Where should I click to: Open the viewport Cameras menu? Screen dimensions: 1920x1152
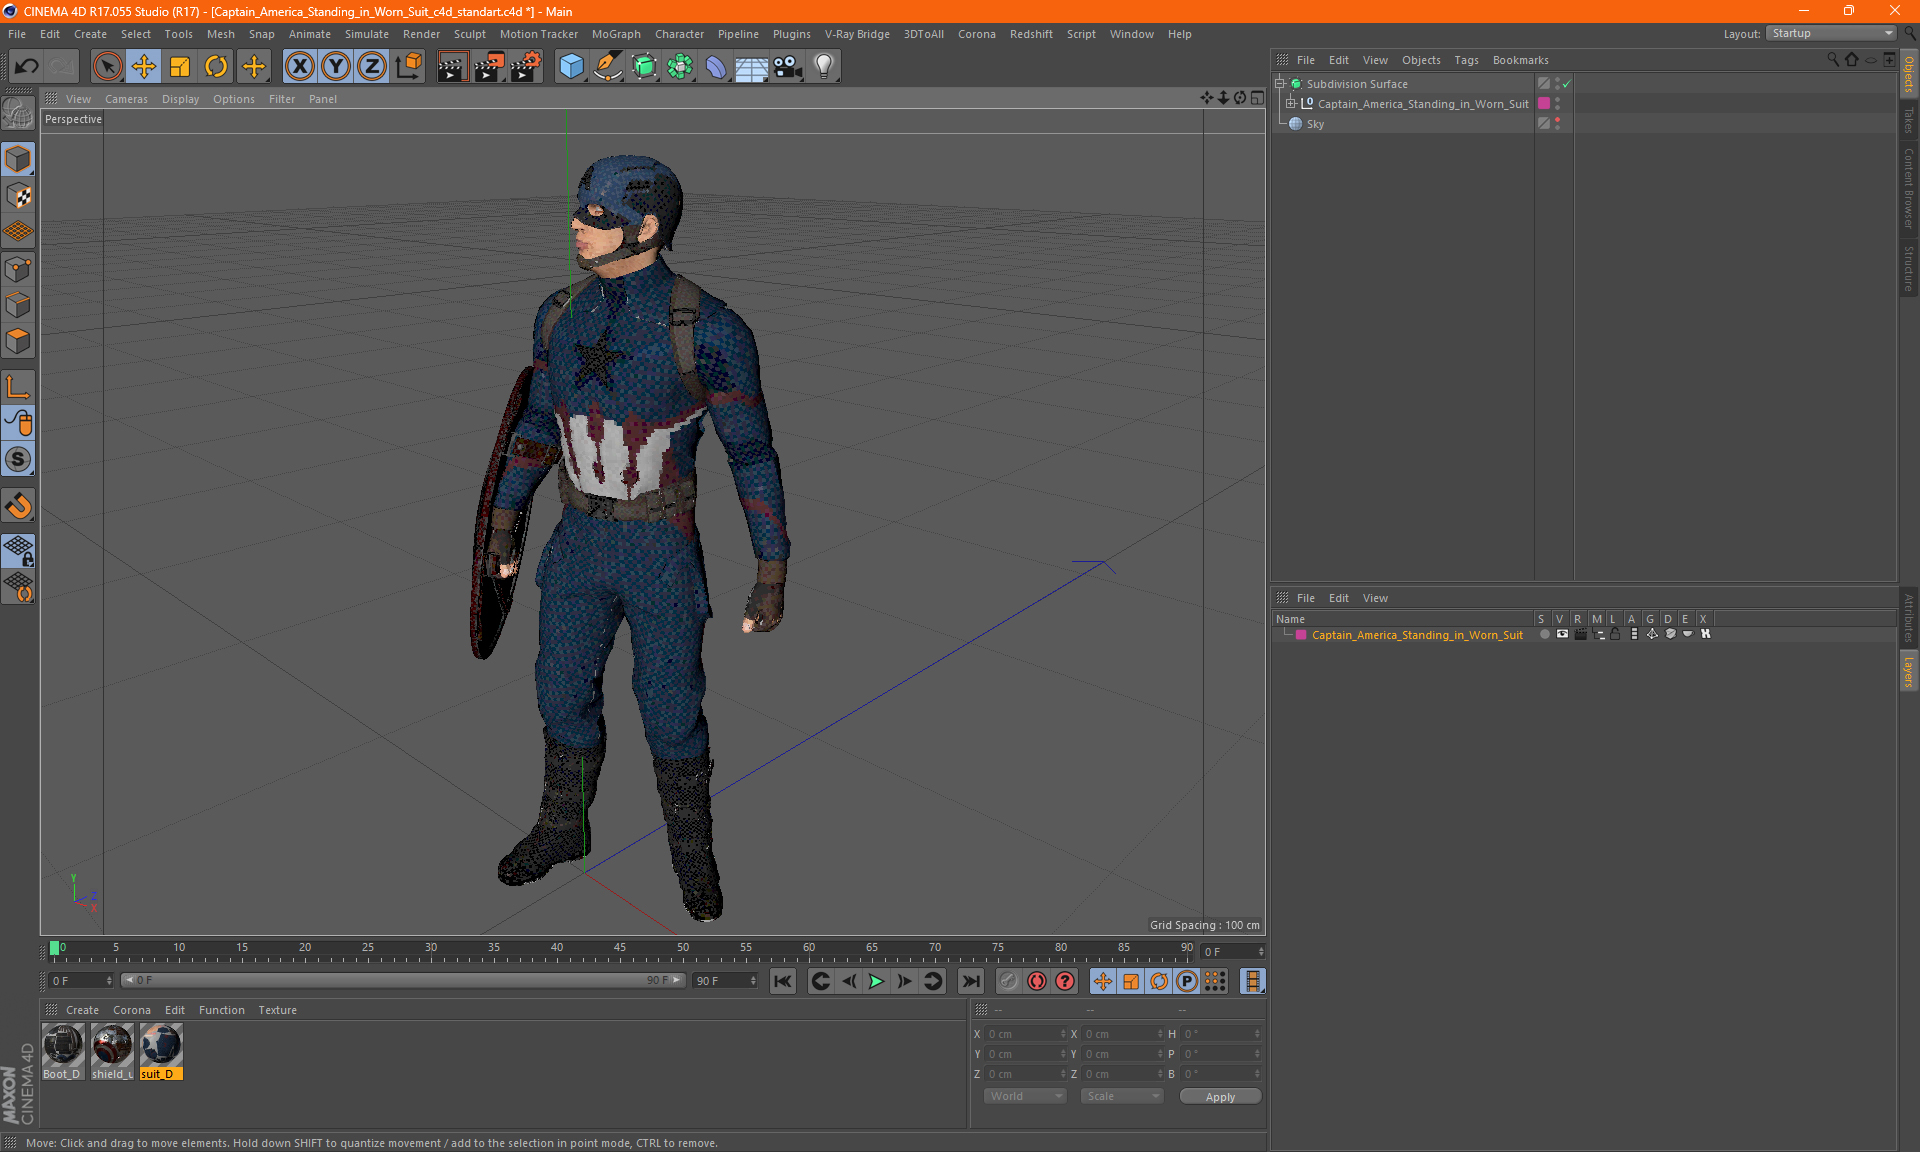pos(126,99)
